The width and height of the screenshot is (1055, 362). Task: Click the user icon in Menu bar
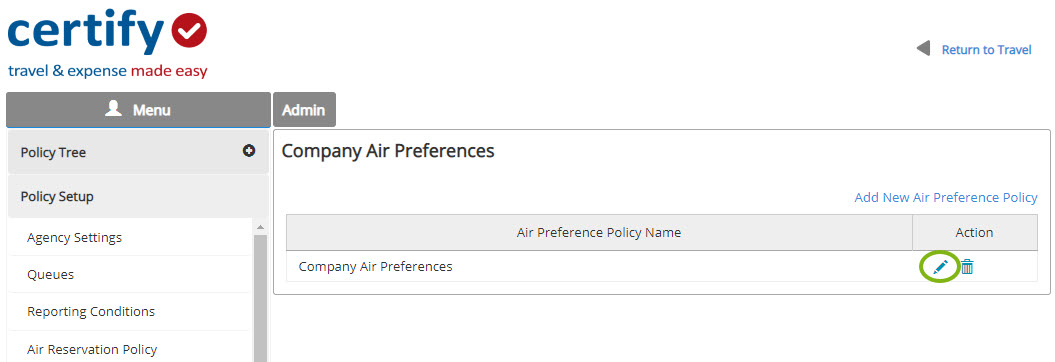[114, 108]
